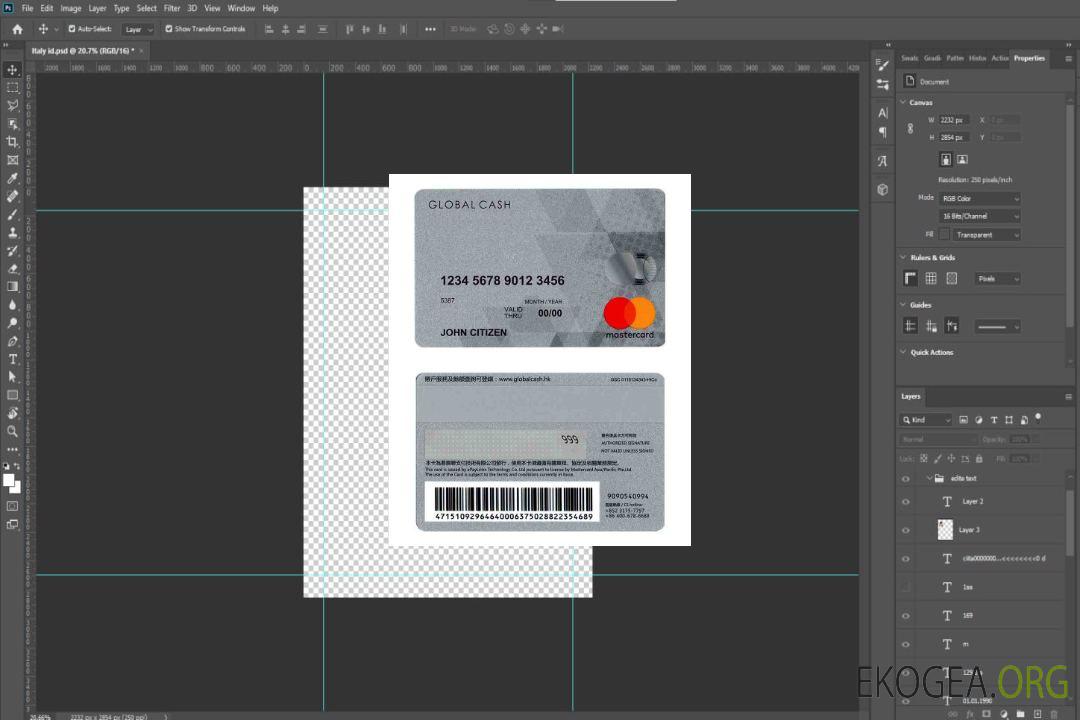Image resolution: width=1080 pixels, height=720 pixels.
Task: Switch to the History panel tab
Action: [977, 59]
